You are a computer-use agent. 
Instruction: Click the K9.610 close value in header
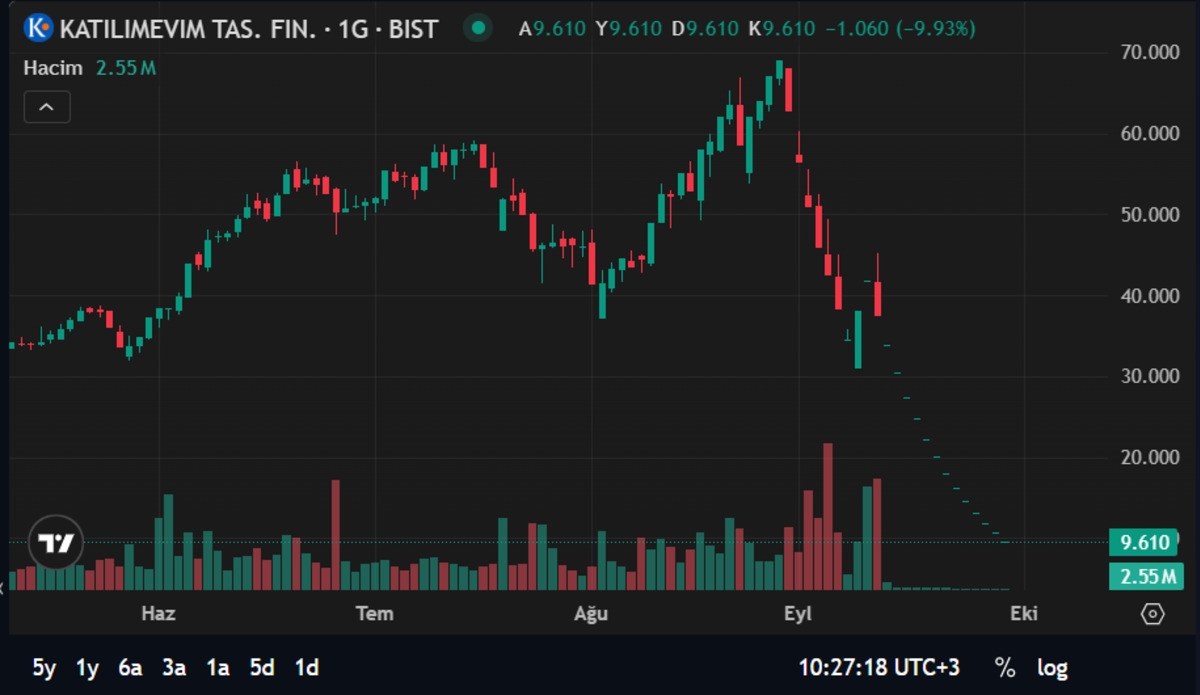(x=782, y=28)
